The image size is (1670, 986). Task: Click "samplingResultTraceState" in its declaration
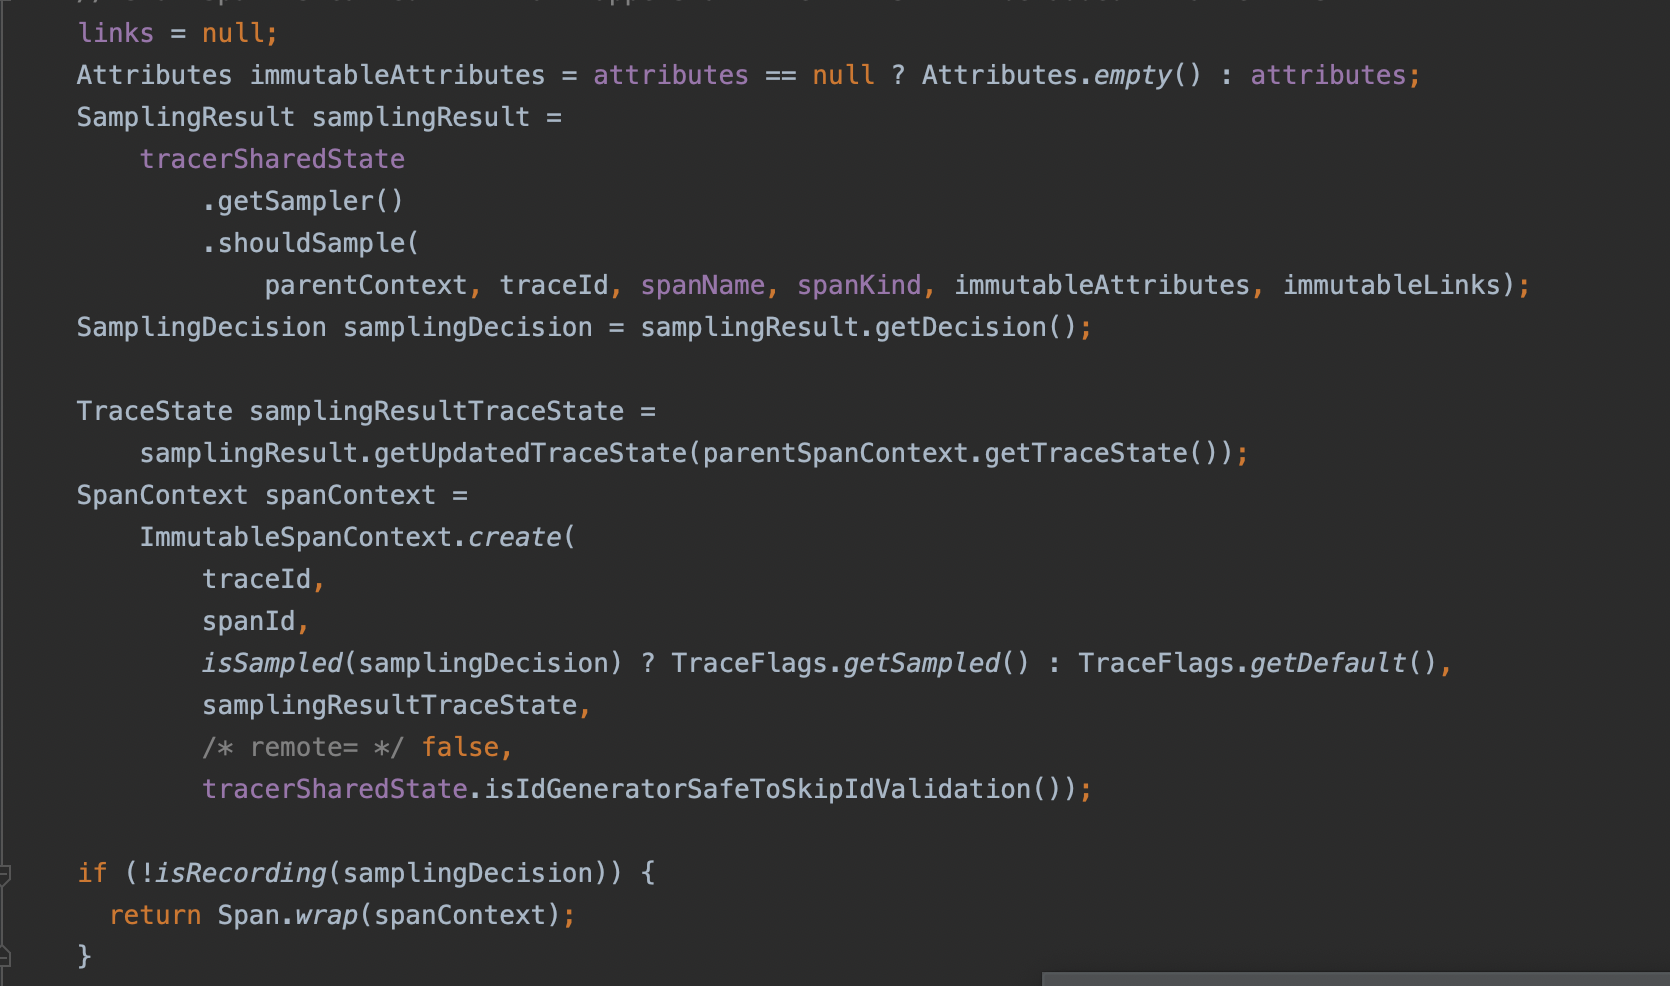[437, 411]
